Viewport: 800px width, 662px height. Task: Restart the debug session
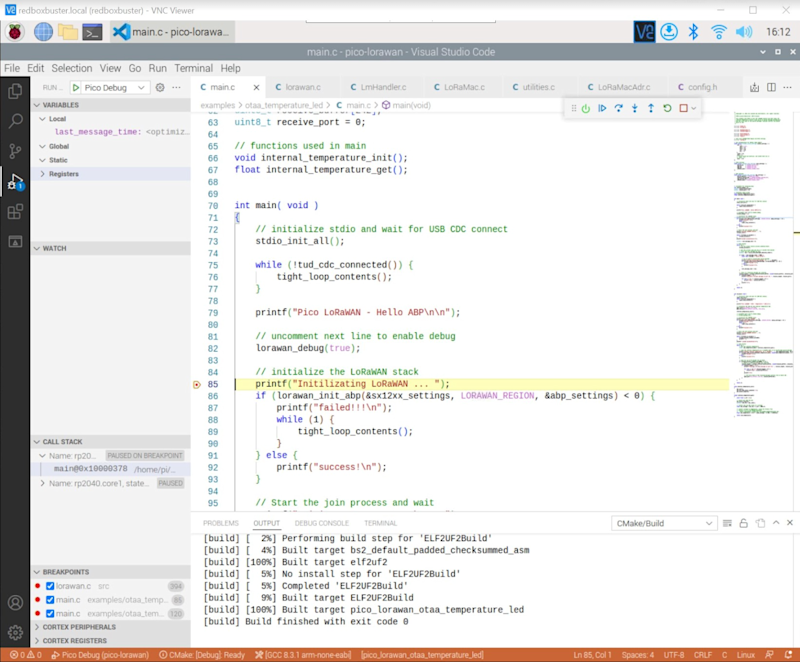coord(667,108)
